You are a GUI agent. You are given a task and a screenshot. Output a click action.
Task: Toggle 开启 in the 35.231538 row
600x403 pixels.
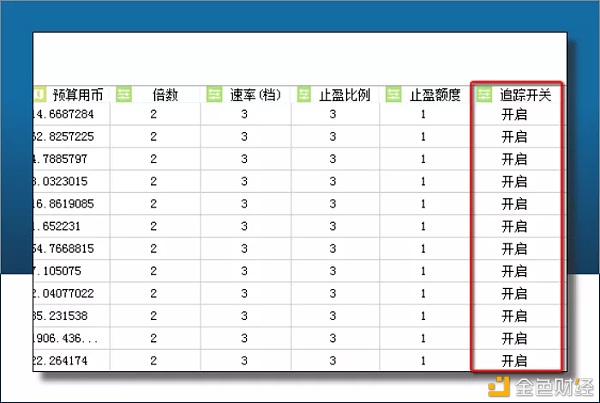(x=514, y=316)
